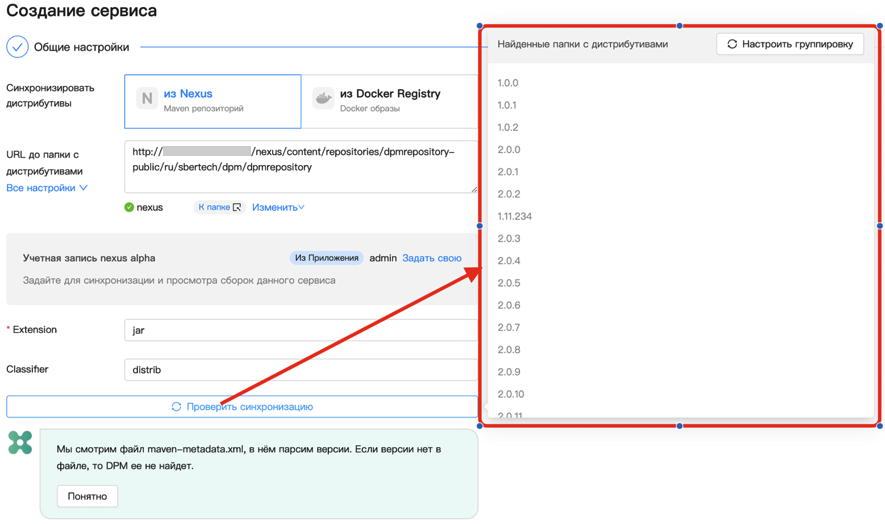The image size is (885, 524).
Task: Click the "Общие настройки" step checkmark circle
Action: pos(17,47)
